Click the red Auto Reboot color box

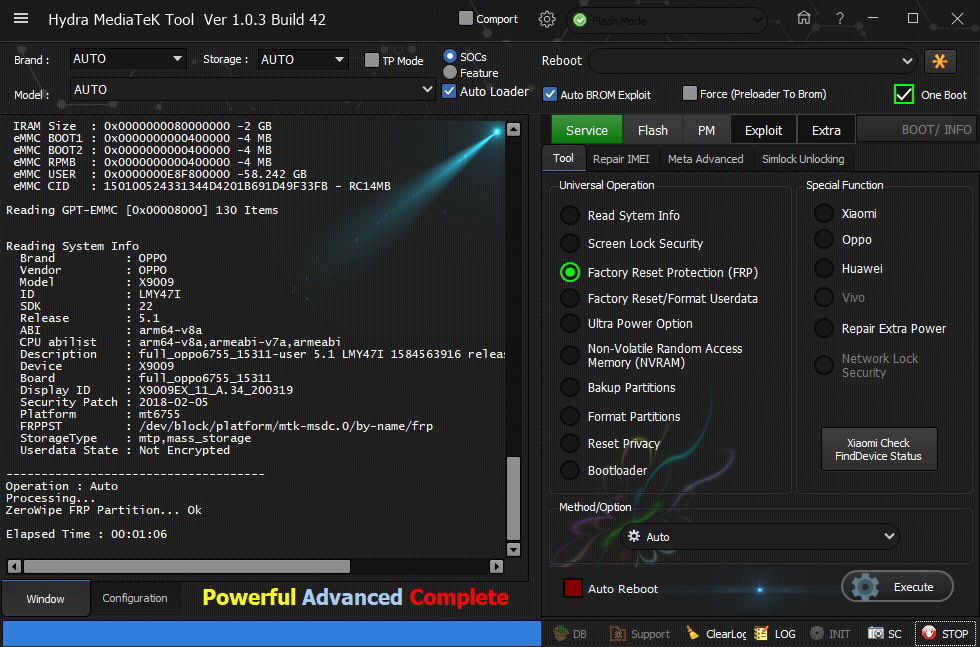[x=573, y=588]
